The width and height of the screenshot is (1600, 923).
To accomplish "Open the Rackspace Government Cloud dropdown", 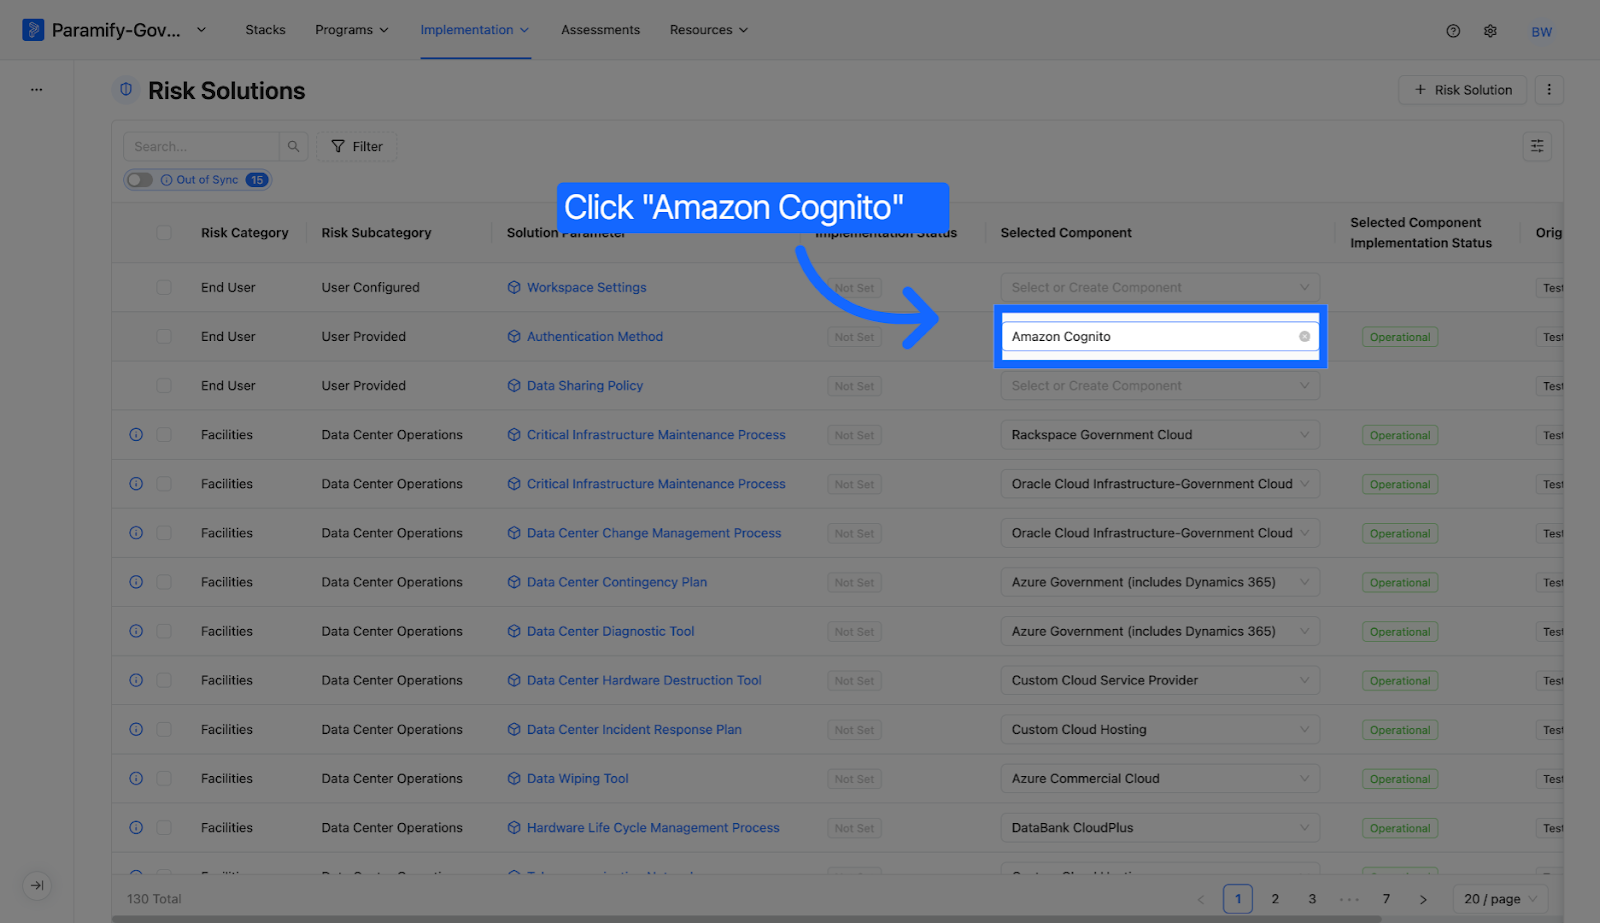I will click(x=1160, y=435).
